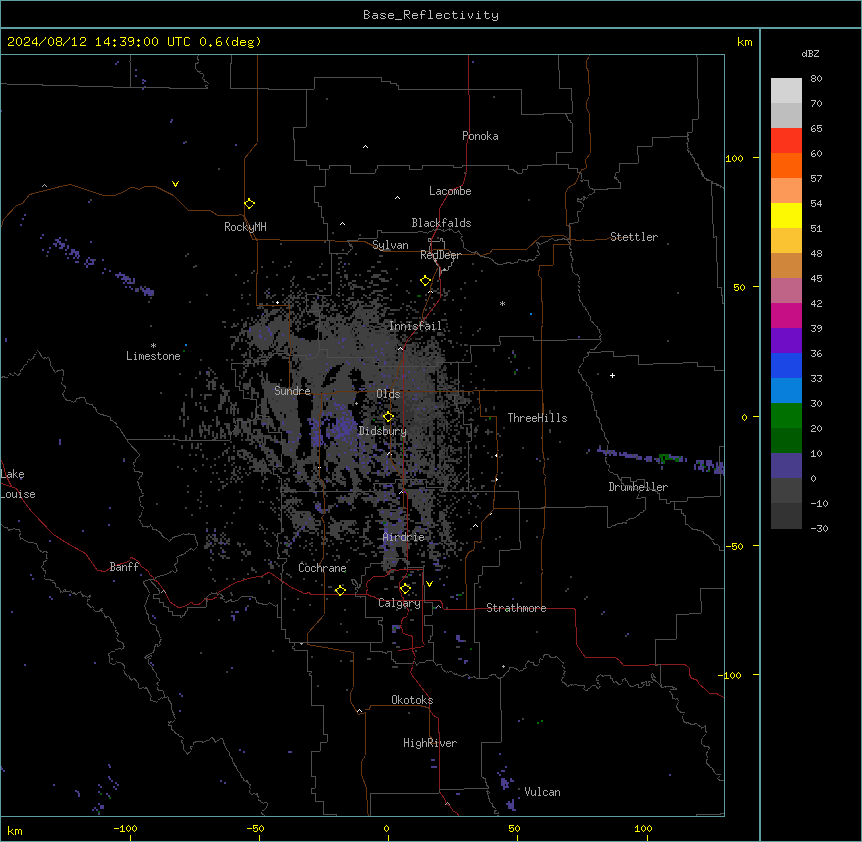Click the Stettler label
The width and height of the screenshot is (862, 842).
pos(634,237)
